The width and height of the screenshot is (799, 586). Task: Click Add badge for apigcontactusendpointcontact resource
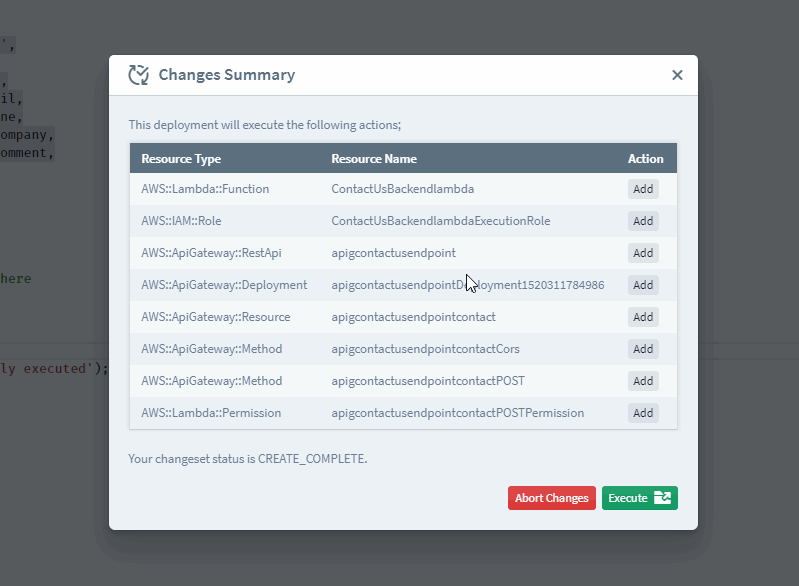(643, 317)
